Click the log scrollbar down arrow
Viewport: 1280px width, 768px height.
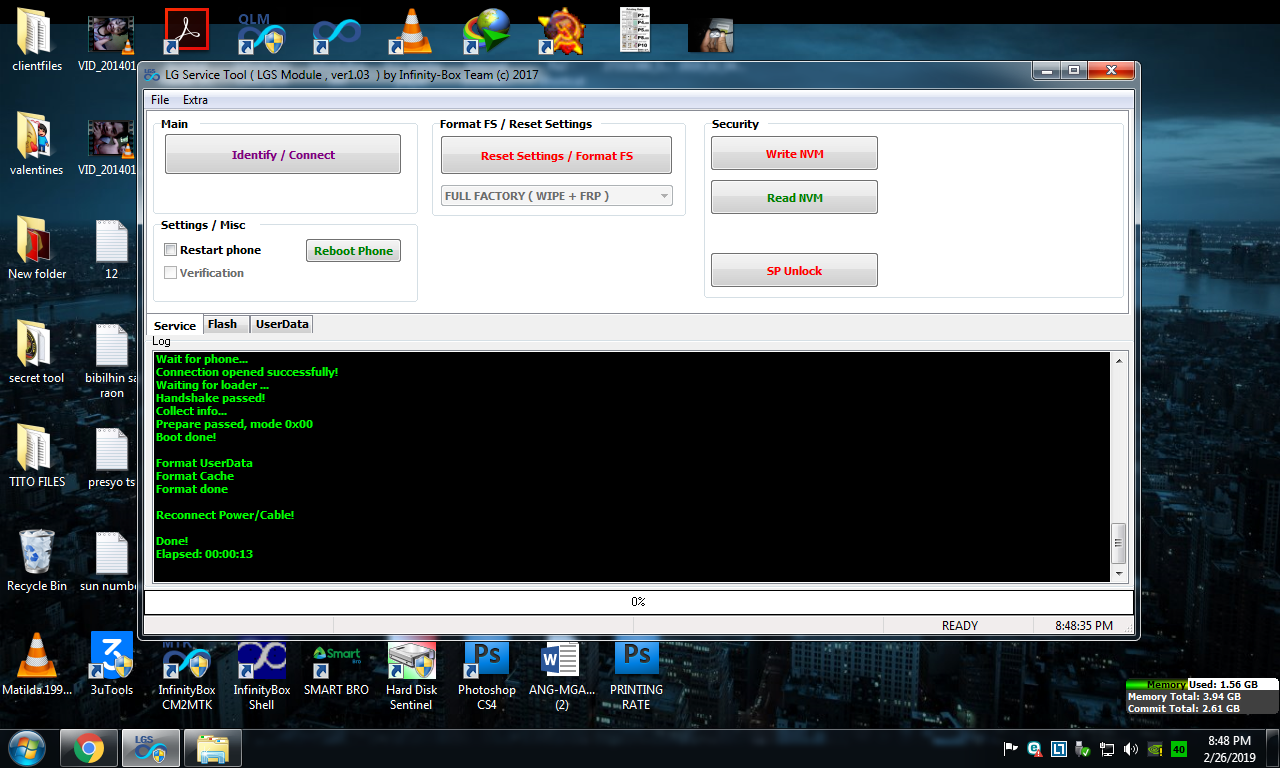tap(1119, 573)
